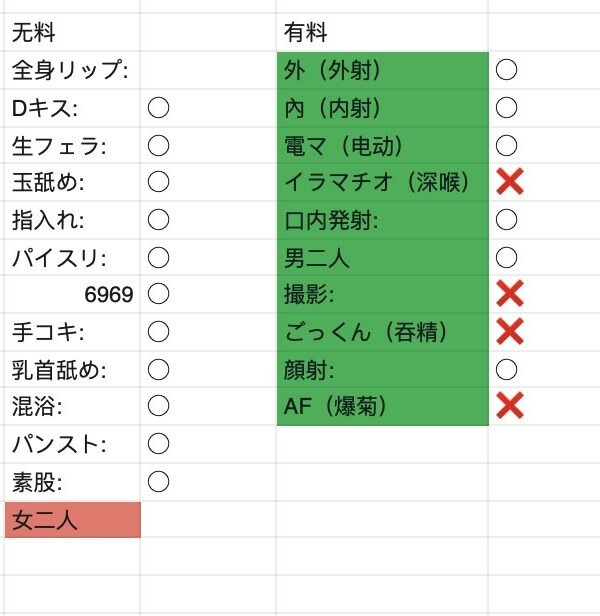The height and width of the screenshot is (616, 600).
Task: Select the circle next to 男二人
Action: 507,257
